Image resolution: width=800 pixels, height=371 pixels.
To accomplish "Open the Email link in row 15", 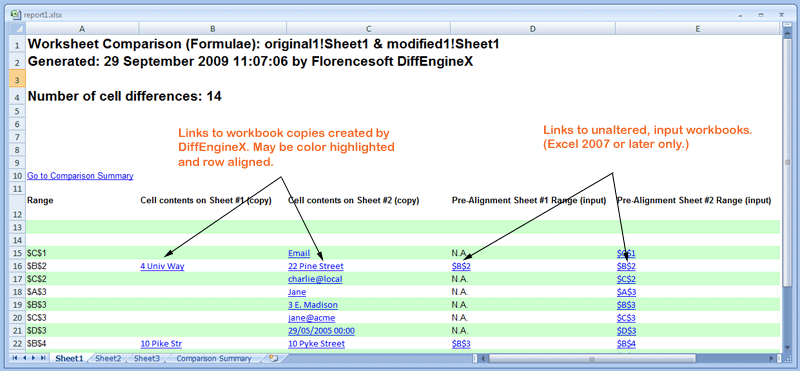I will pyautogui.click(x=299, y=253).
